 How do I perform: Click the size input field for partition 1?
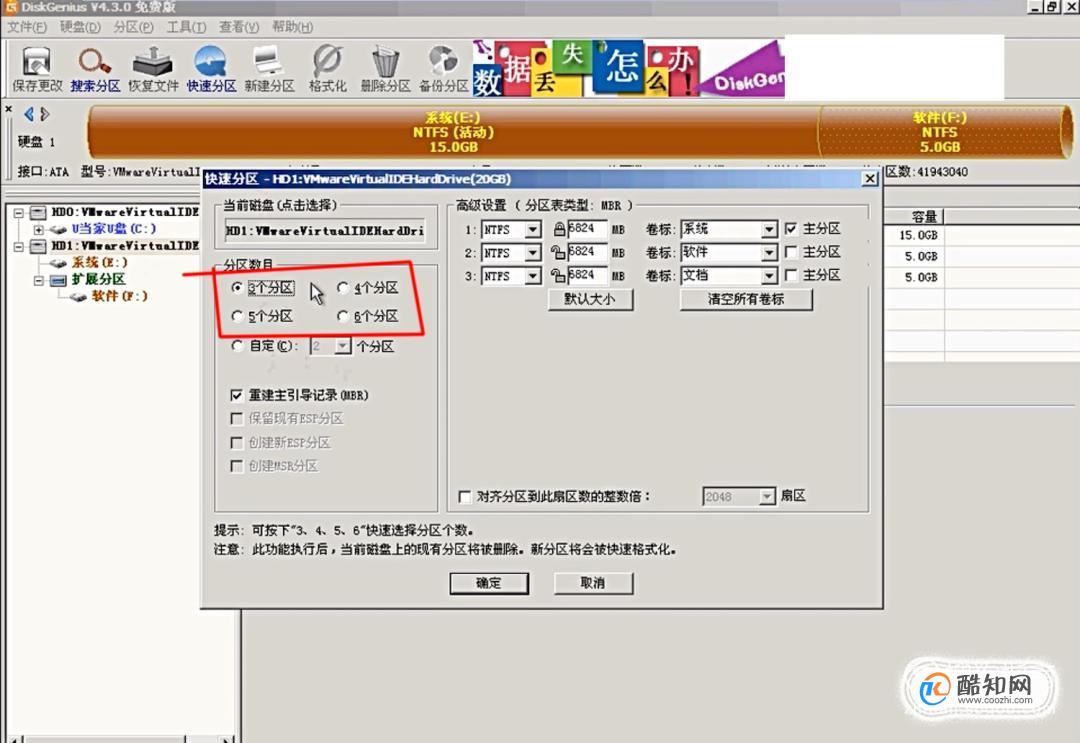click(587, 229)
